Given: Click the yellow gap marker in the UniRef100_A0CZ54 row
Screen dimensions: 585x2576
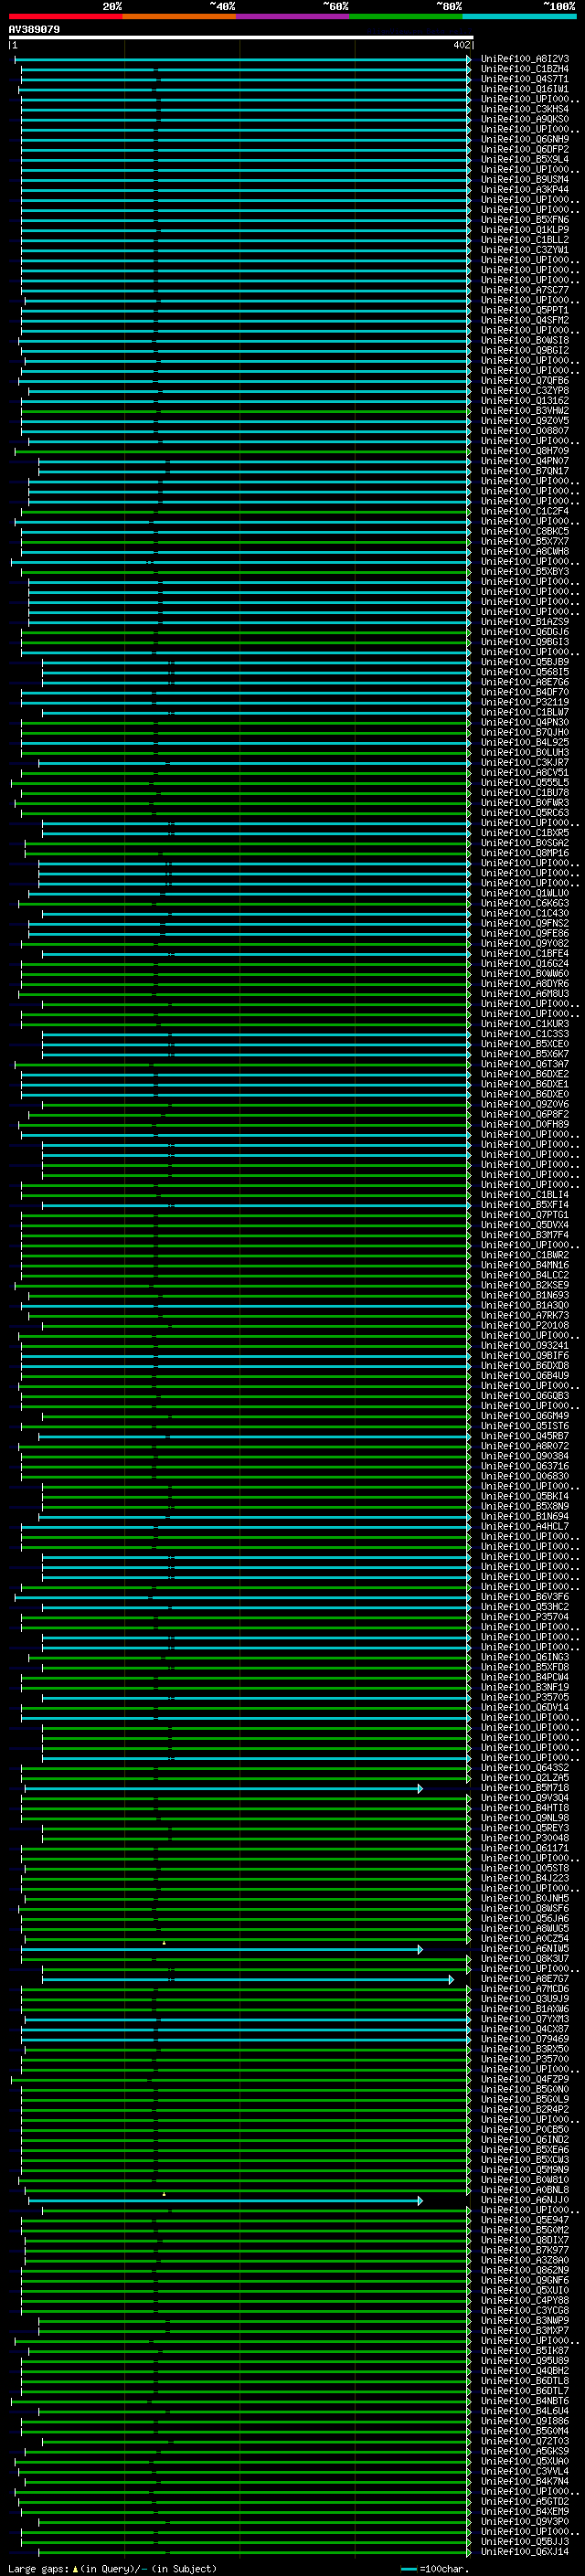Looking at the screenshot, I should [164, 1942].
